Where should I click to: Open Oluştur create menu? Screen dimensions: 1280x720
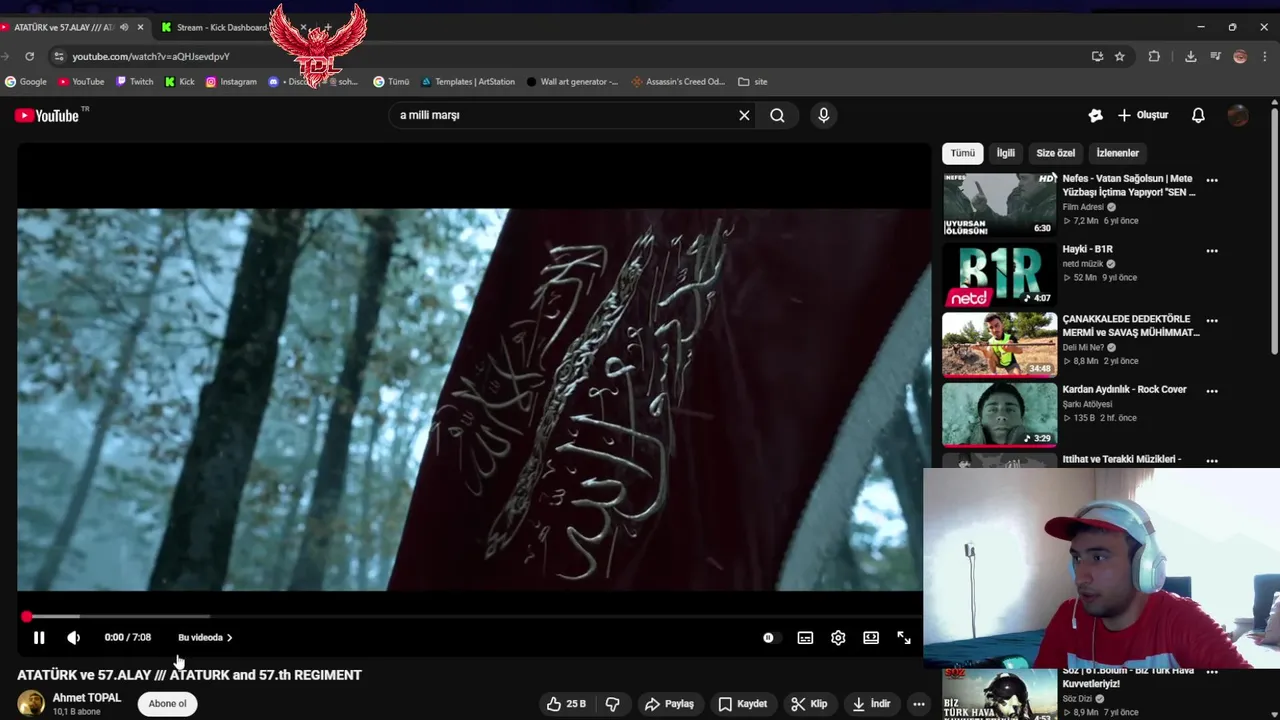(1143, 115)
